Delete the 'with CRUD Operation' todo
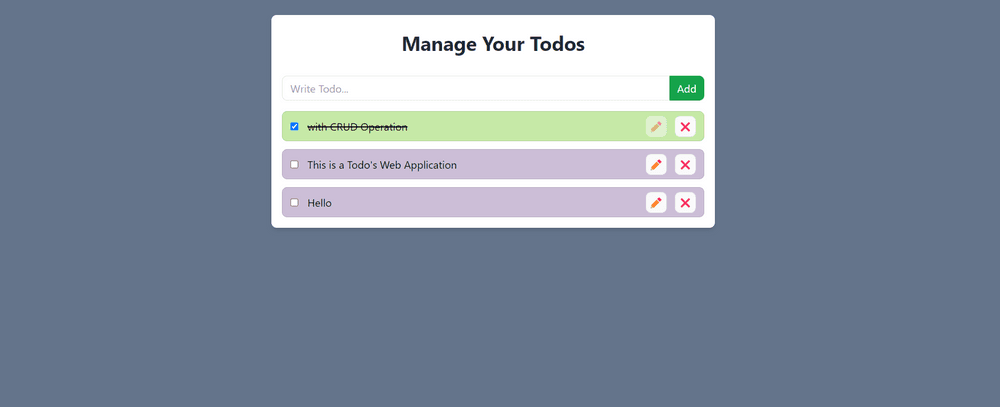Image resolution: width=1000 pixels, height=407 pixels. (685, 126)
